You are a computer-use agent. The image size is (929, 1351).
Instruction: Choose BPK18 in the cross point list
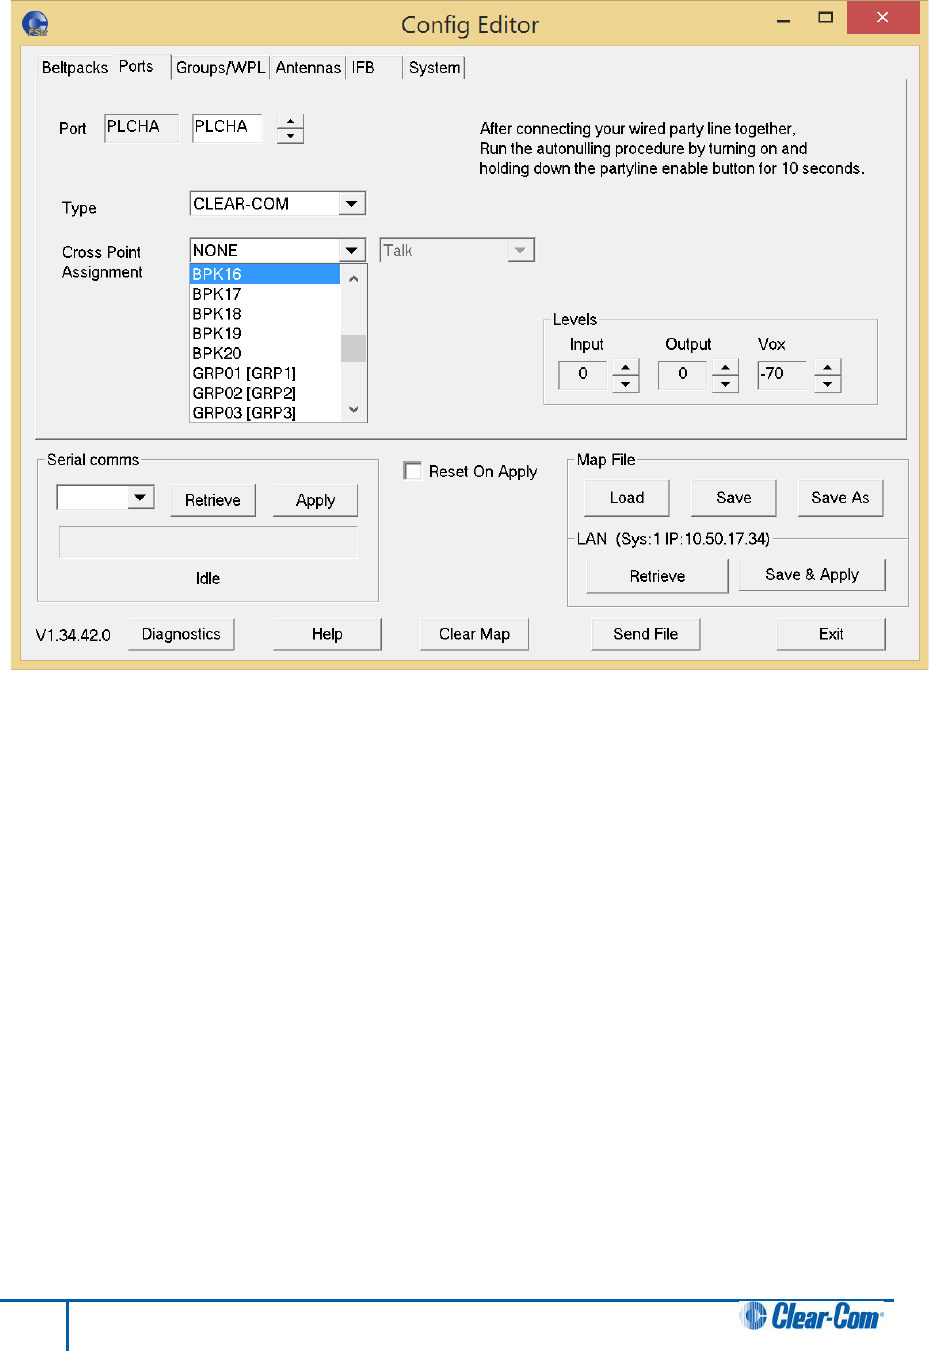click(x=265, y=314)
